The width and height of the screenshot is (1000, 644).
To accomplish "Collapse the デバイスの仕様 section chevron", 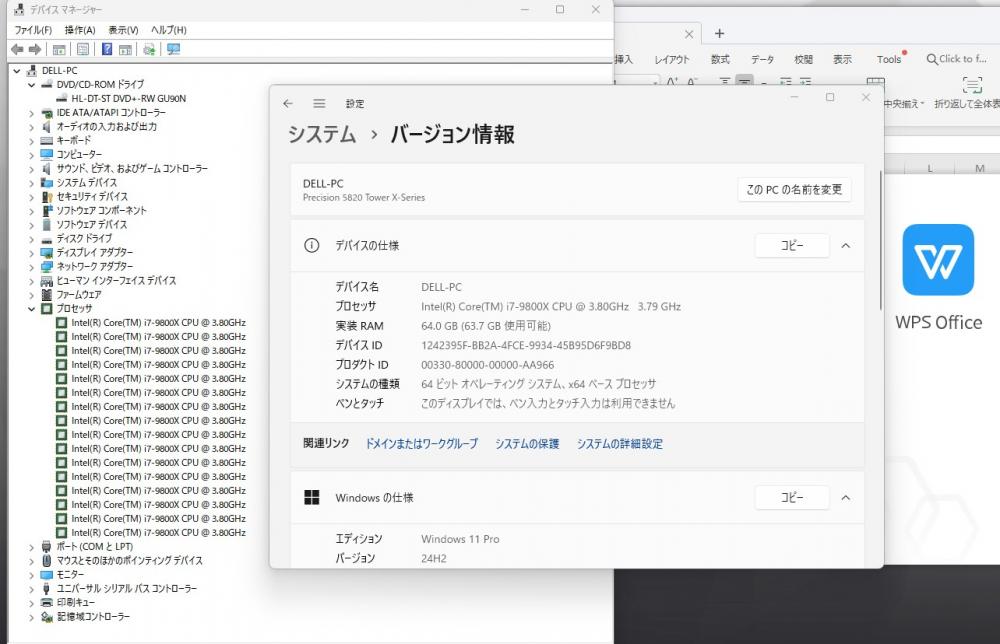I will pos(846,245).
